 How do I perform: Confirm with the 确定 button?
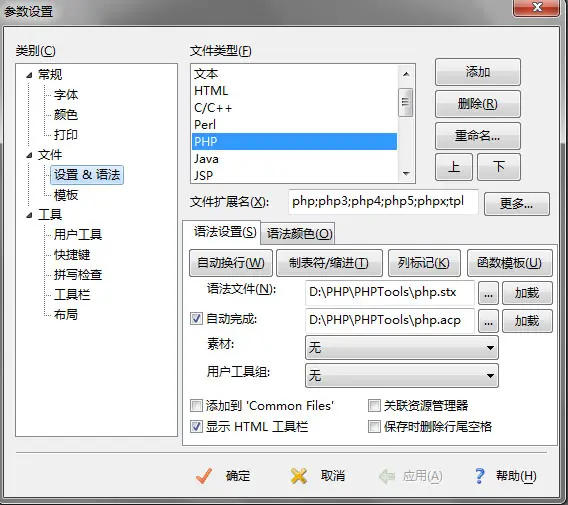(223, 476)
